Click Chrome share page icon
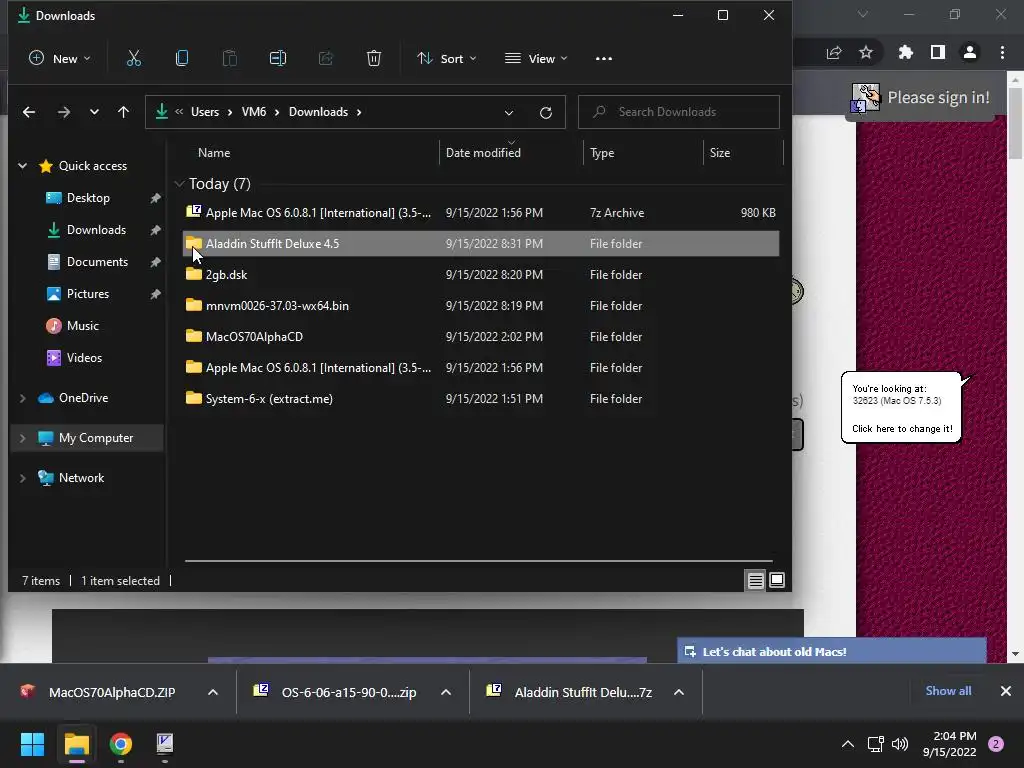1024x768 pixels. [834, 52]
